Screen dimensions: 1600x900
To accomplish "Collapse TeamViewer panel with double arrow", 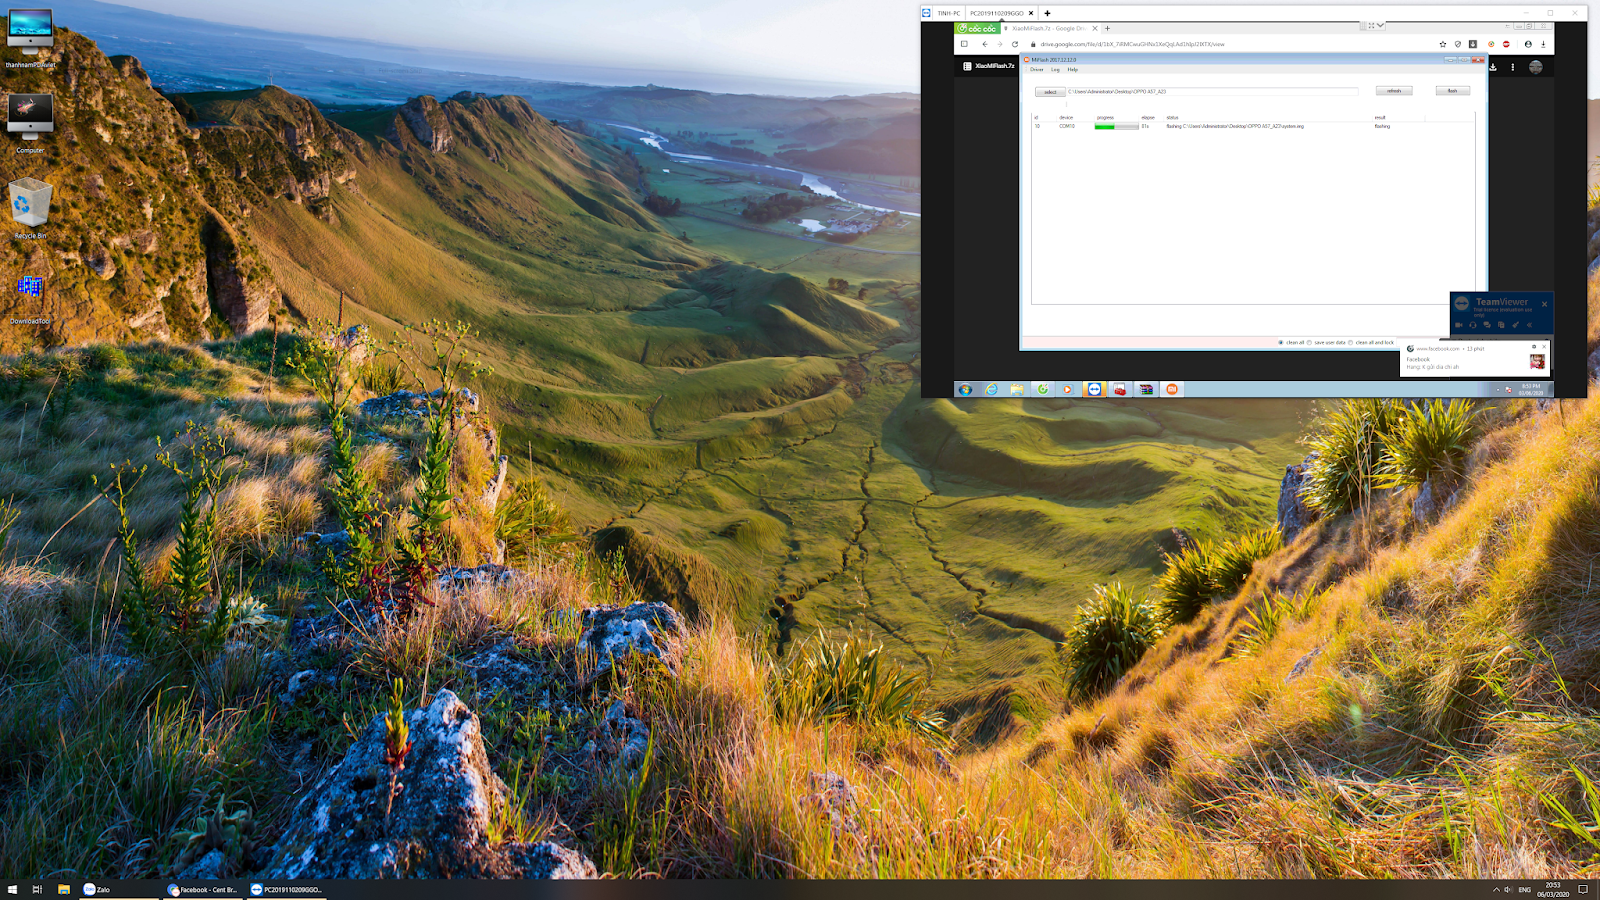I will 1529,325.
